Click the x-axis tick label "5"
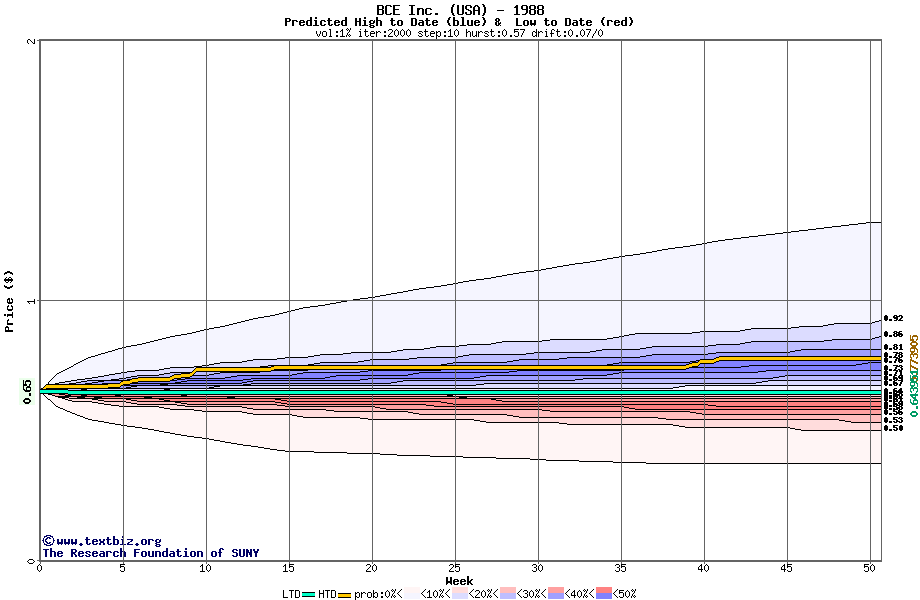Screen dimensions: 920x600 123,568
